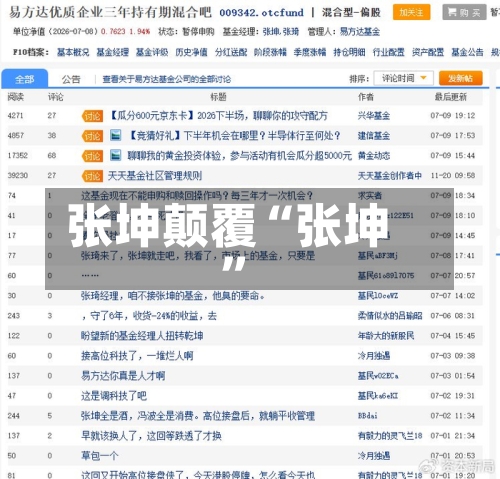Image resolution: width=500 pixels, height=479 pixels.
Task: Switch to the 公告 tab
Action: coord(71,79)
